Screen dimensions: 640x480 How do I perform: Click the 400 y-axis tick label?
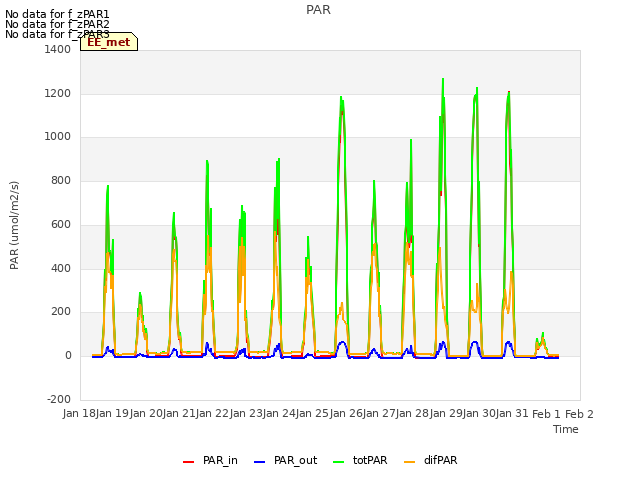point(61,268)
